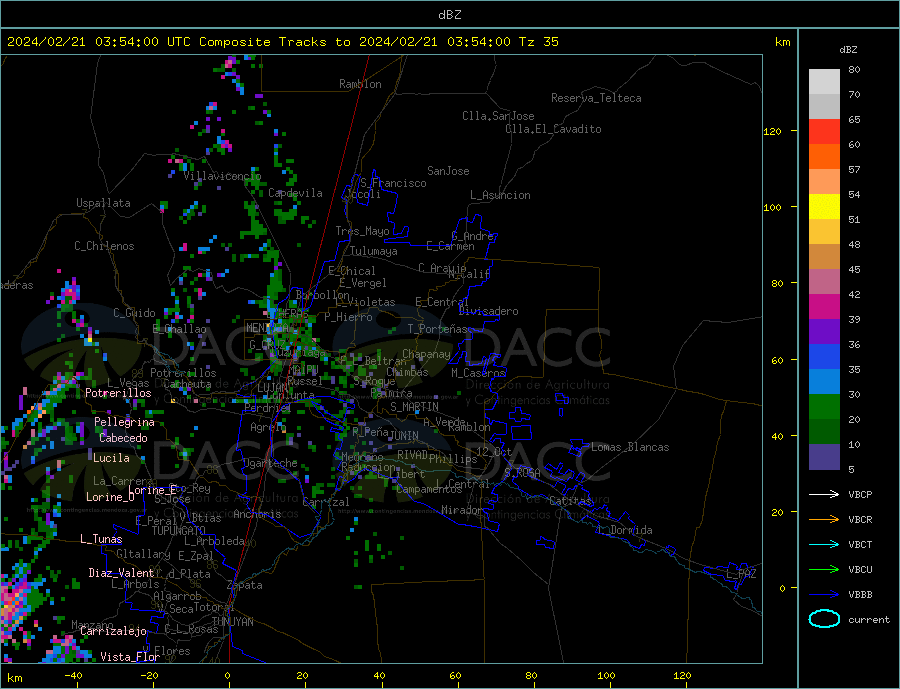
Task: Click the Zapata map label
Action: (x=245, y=586)
